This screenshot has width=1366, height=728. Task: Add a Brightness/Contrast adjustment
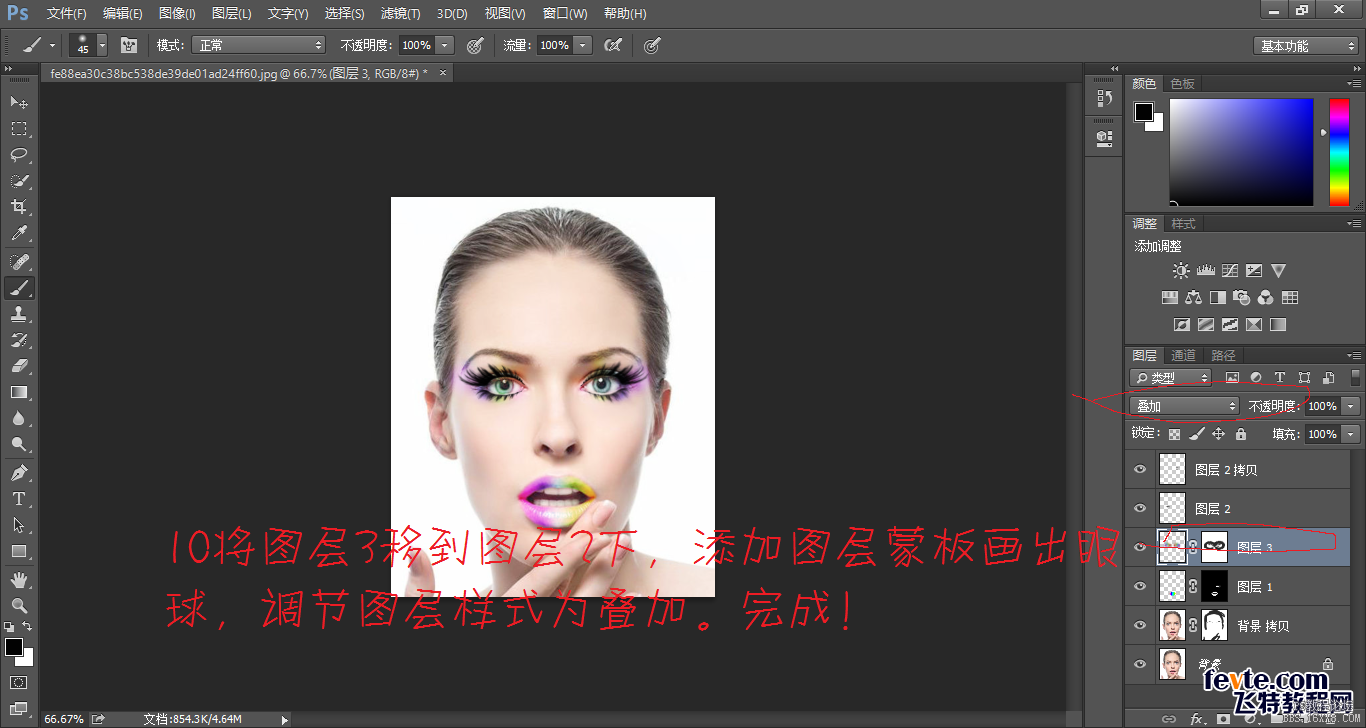point(1182,270)
